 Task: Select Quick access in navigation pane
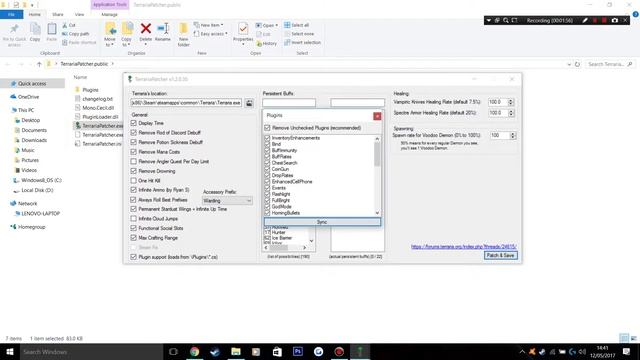pos(32,84)
